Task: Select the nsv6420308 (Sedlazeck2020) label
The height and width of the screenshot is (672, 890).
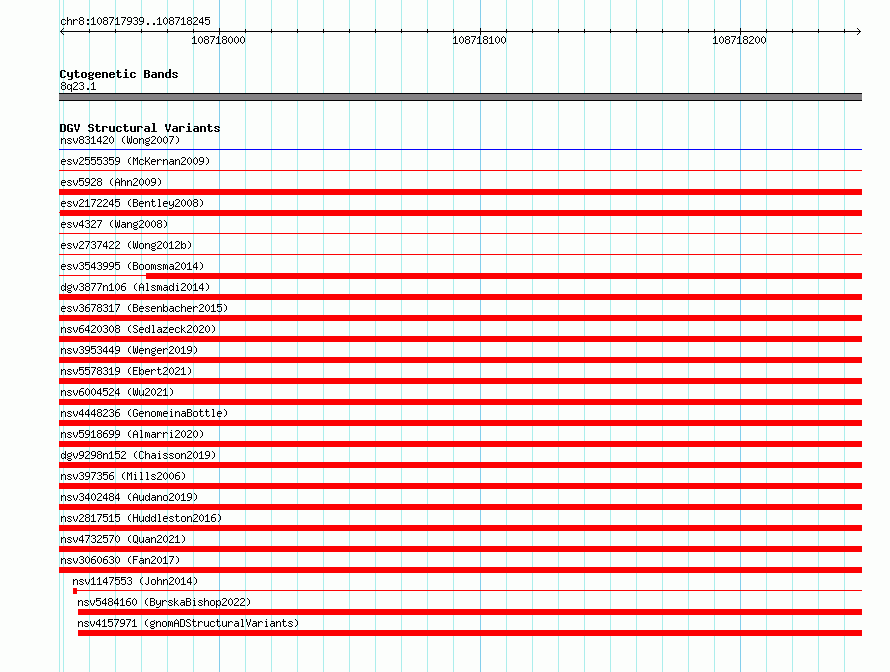Action: click(x=138, y=329)
